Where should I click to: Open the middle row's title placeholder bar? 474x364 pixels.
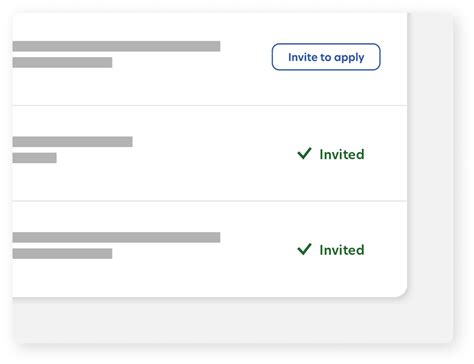click(x=72, y=142)
